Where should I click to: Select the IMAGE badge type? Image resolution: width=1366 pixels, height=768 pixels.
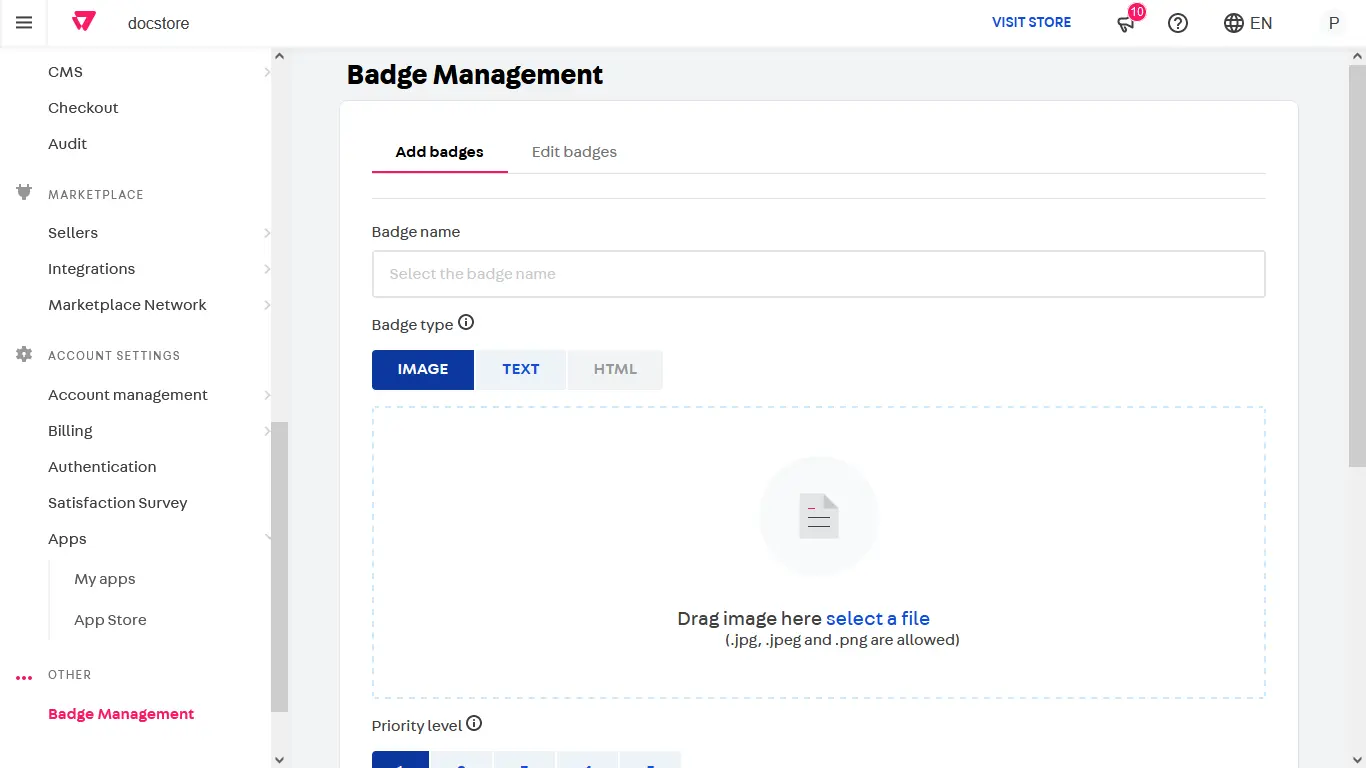click(x=423, y=369)
